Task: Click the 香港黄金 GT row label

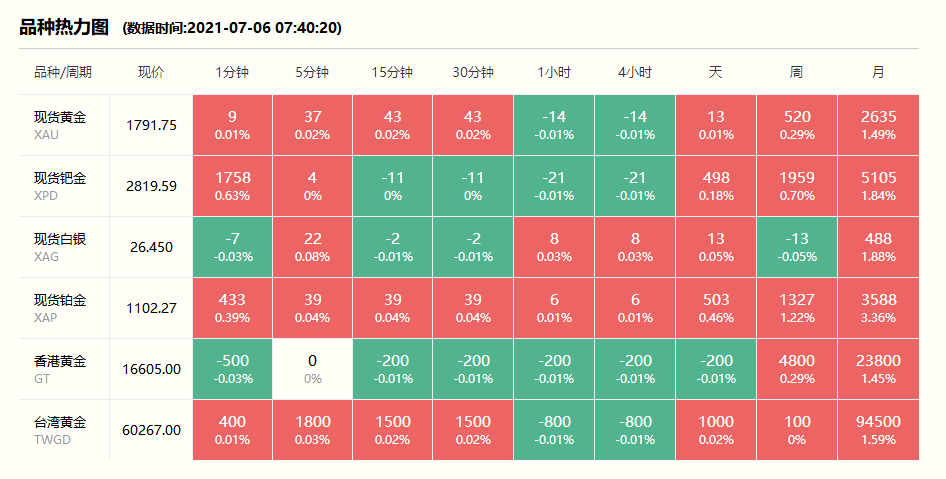Action: (x=60, y=368)
